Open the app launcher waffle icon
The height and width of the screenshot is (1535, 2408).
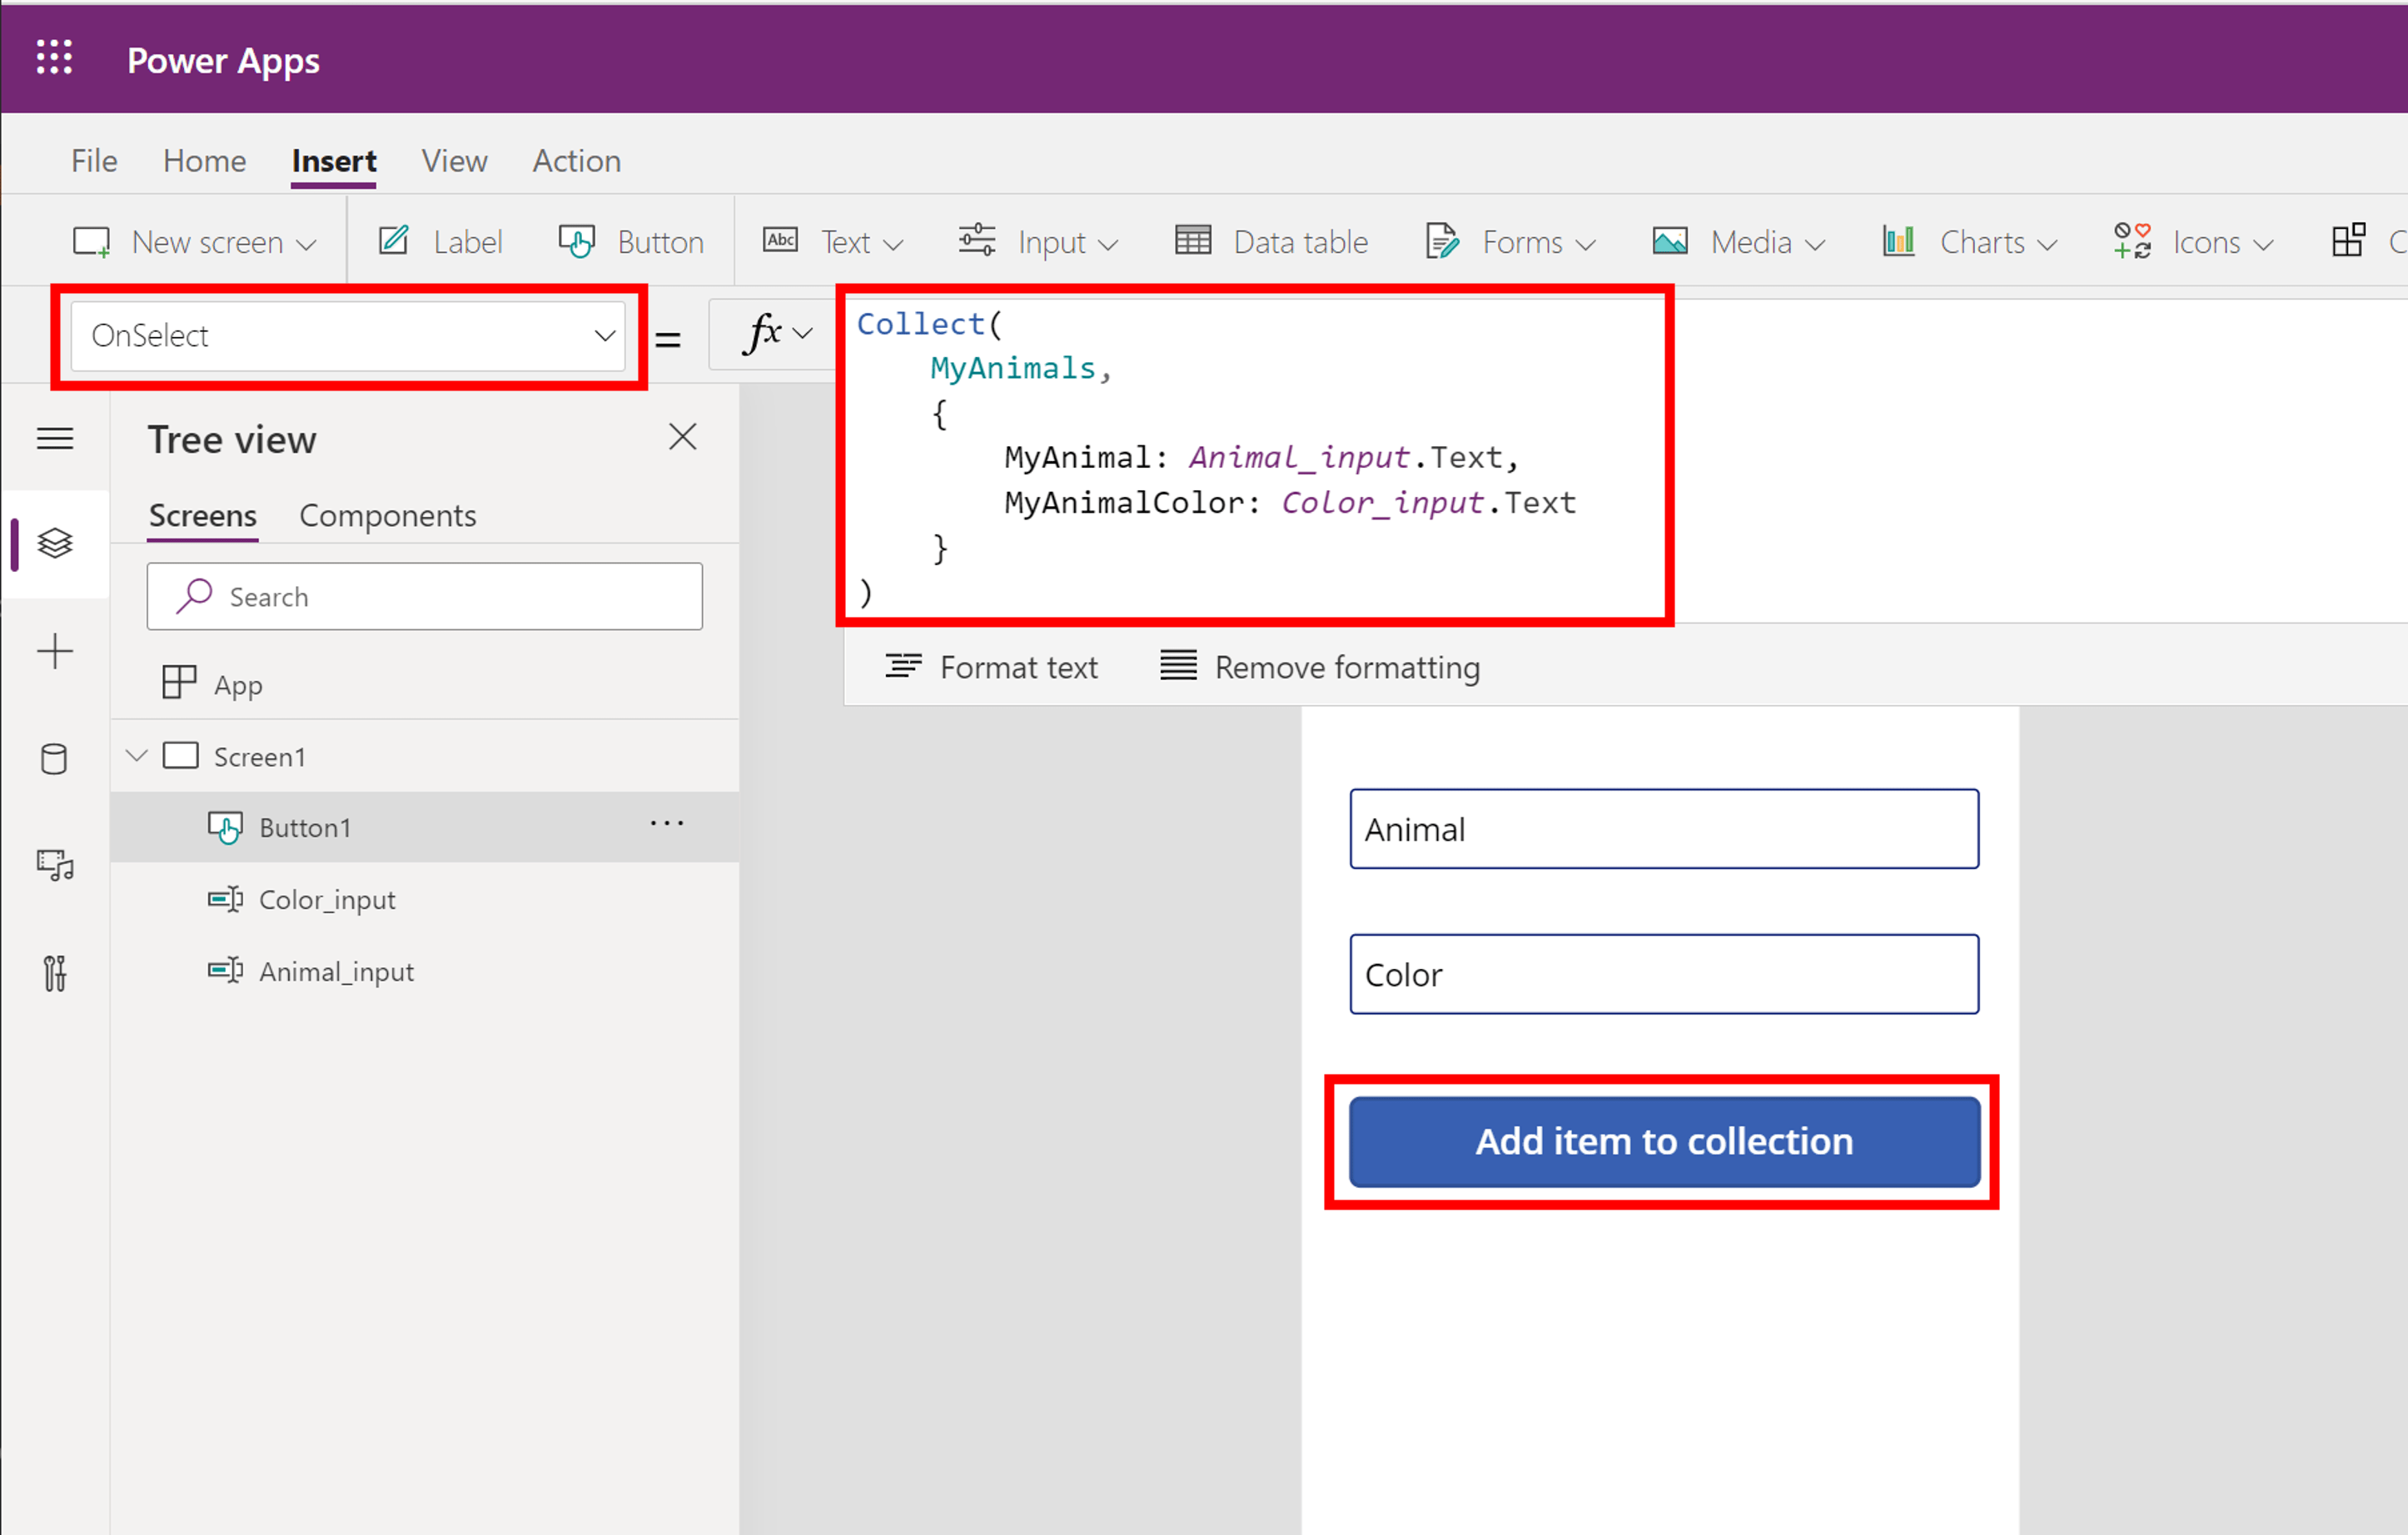[54, 58]
